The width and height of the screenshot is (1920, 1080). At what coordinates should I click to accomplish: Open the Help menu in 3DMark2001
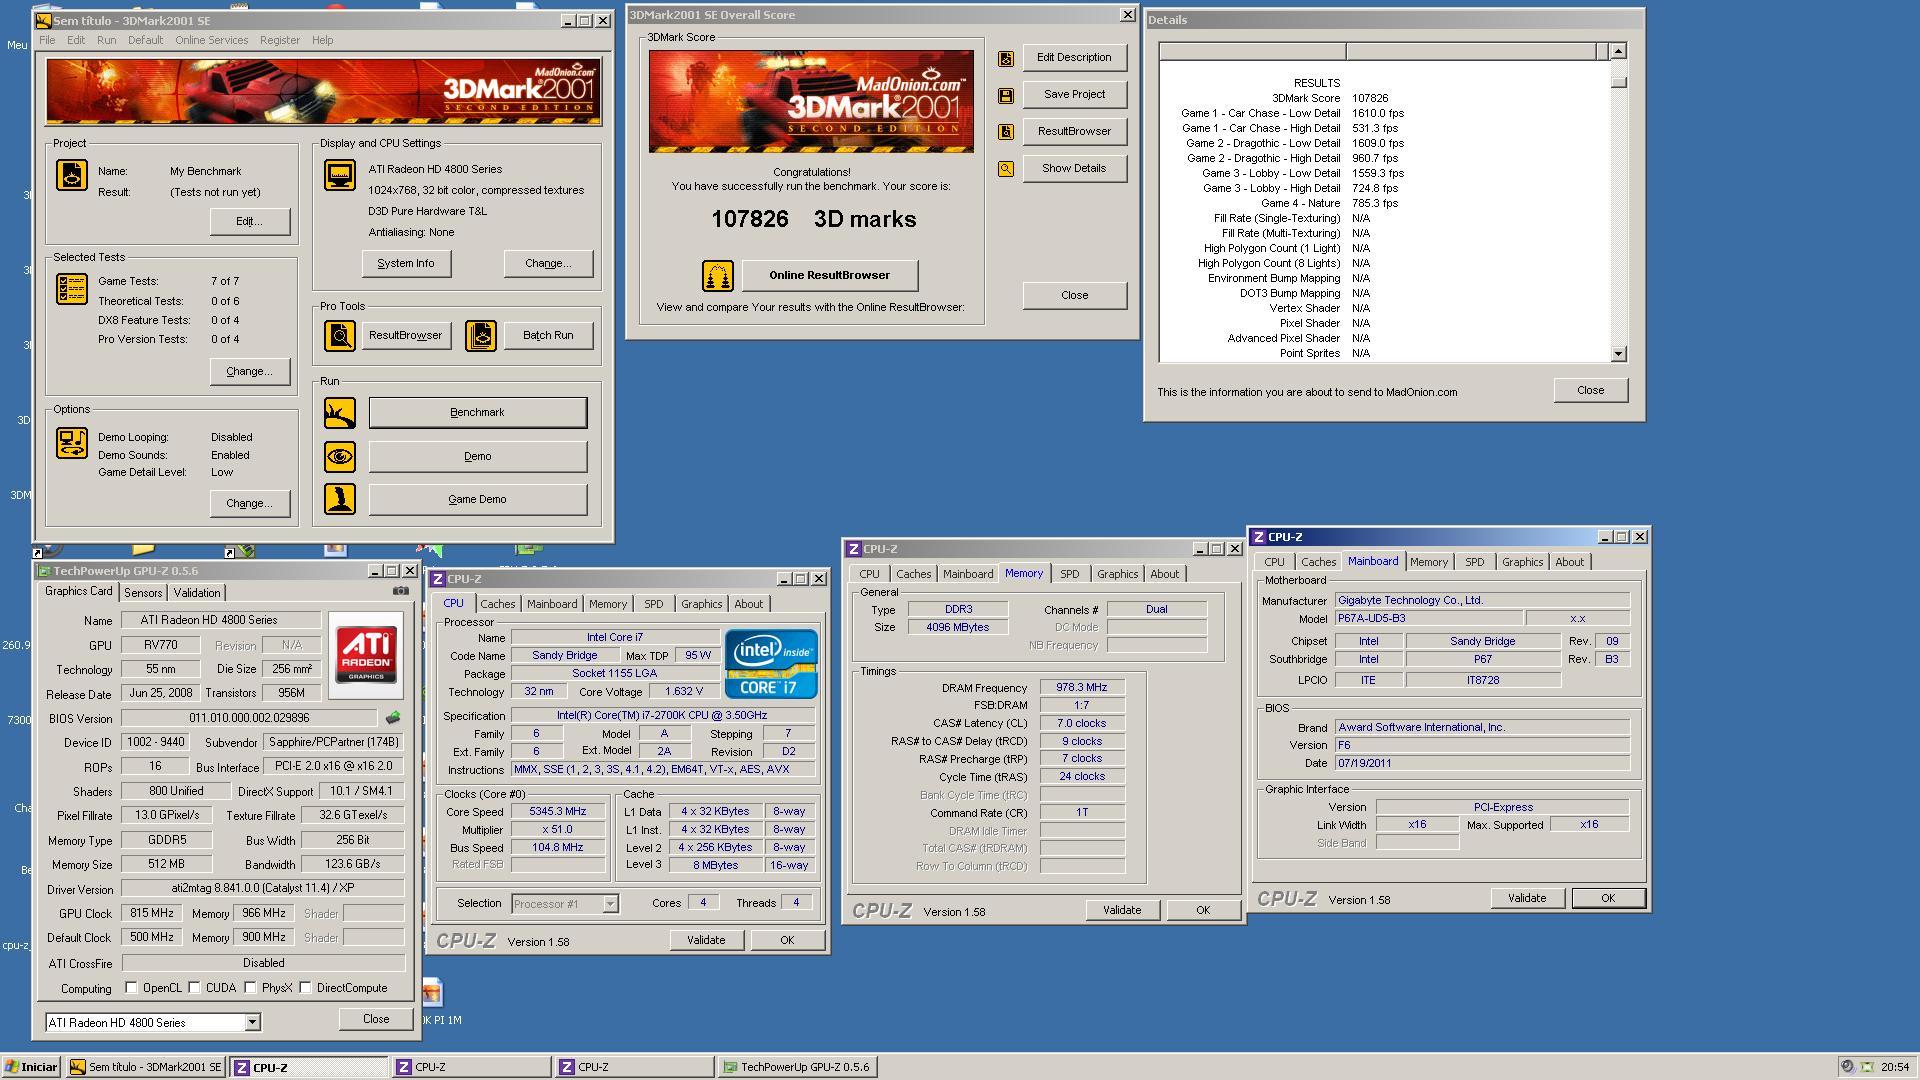point(322,40)
